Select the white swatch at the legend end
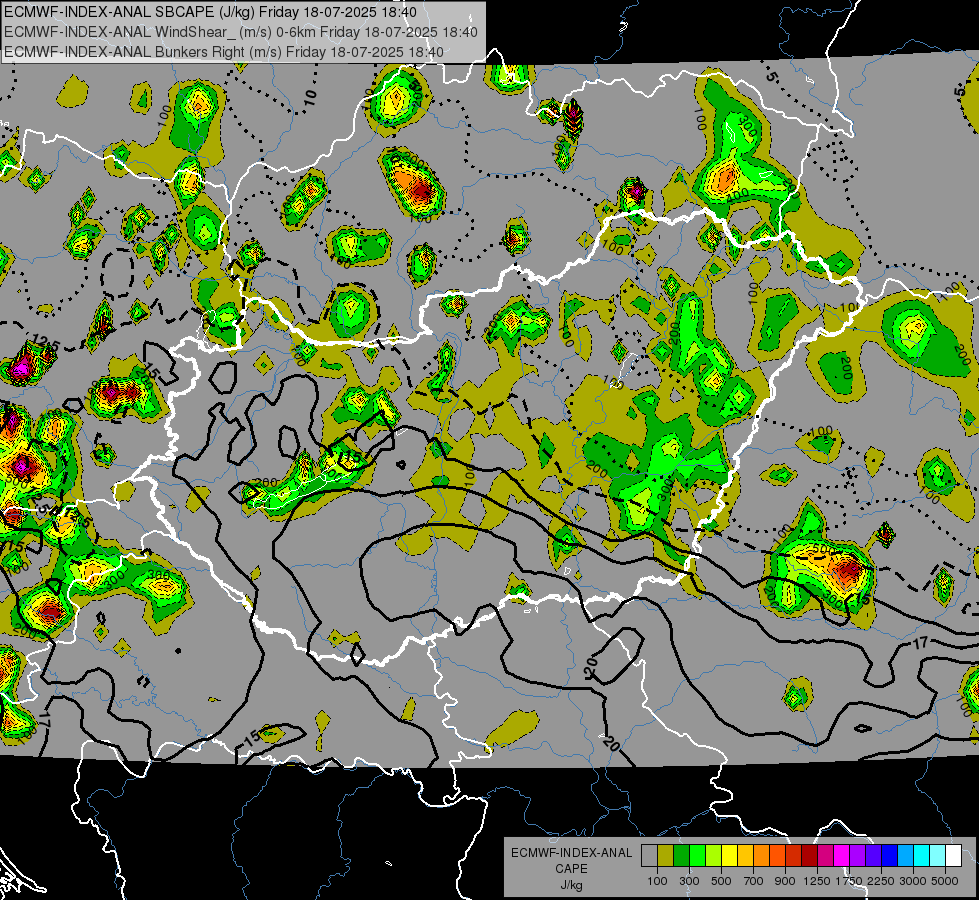Viewport: 979px width, 900px height. tap(954, 856)
